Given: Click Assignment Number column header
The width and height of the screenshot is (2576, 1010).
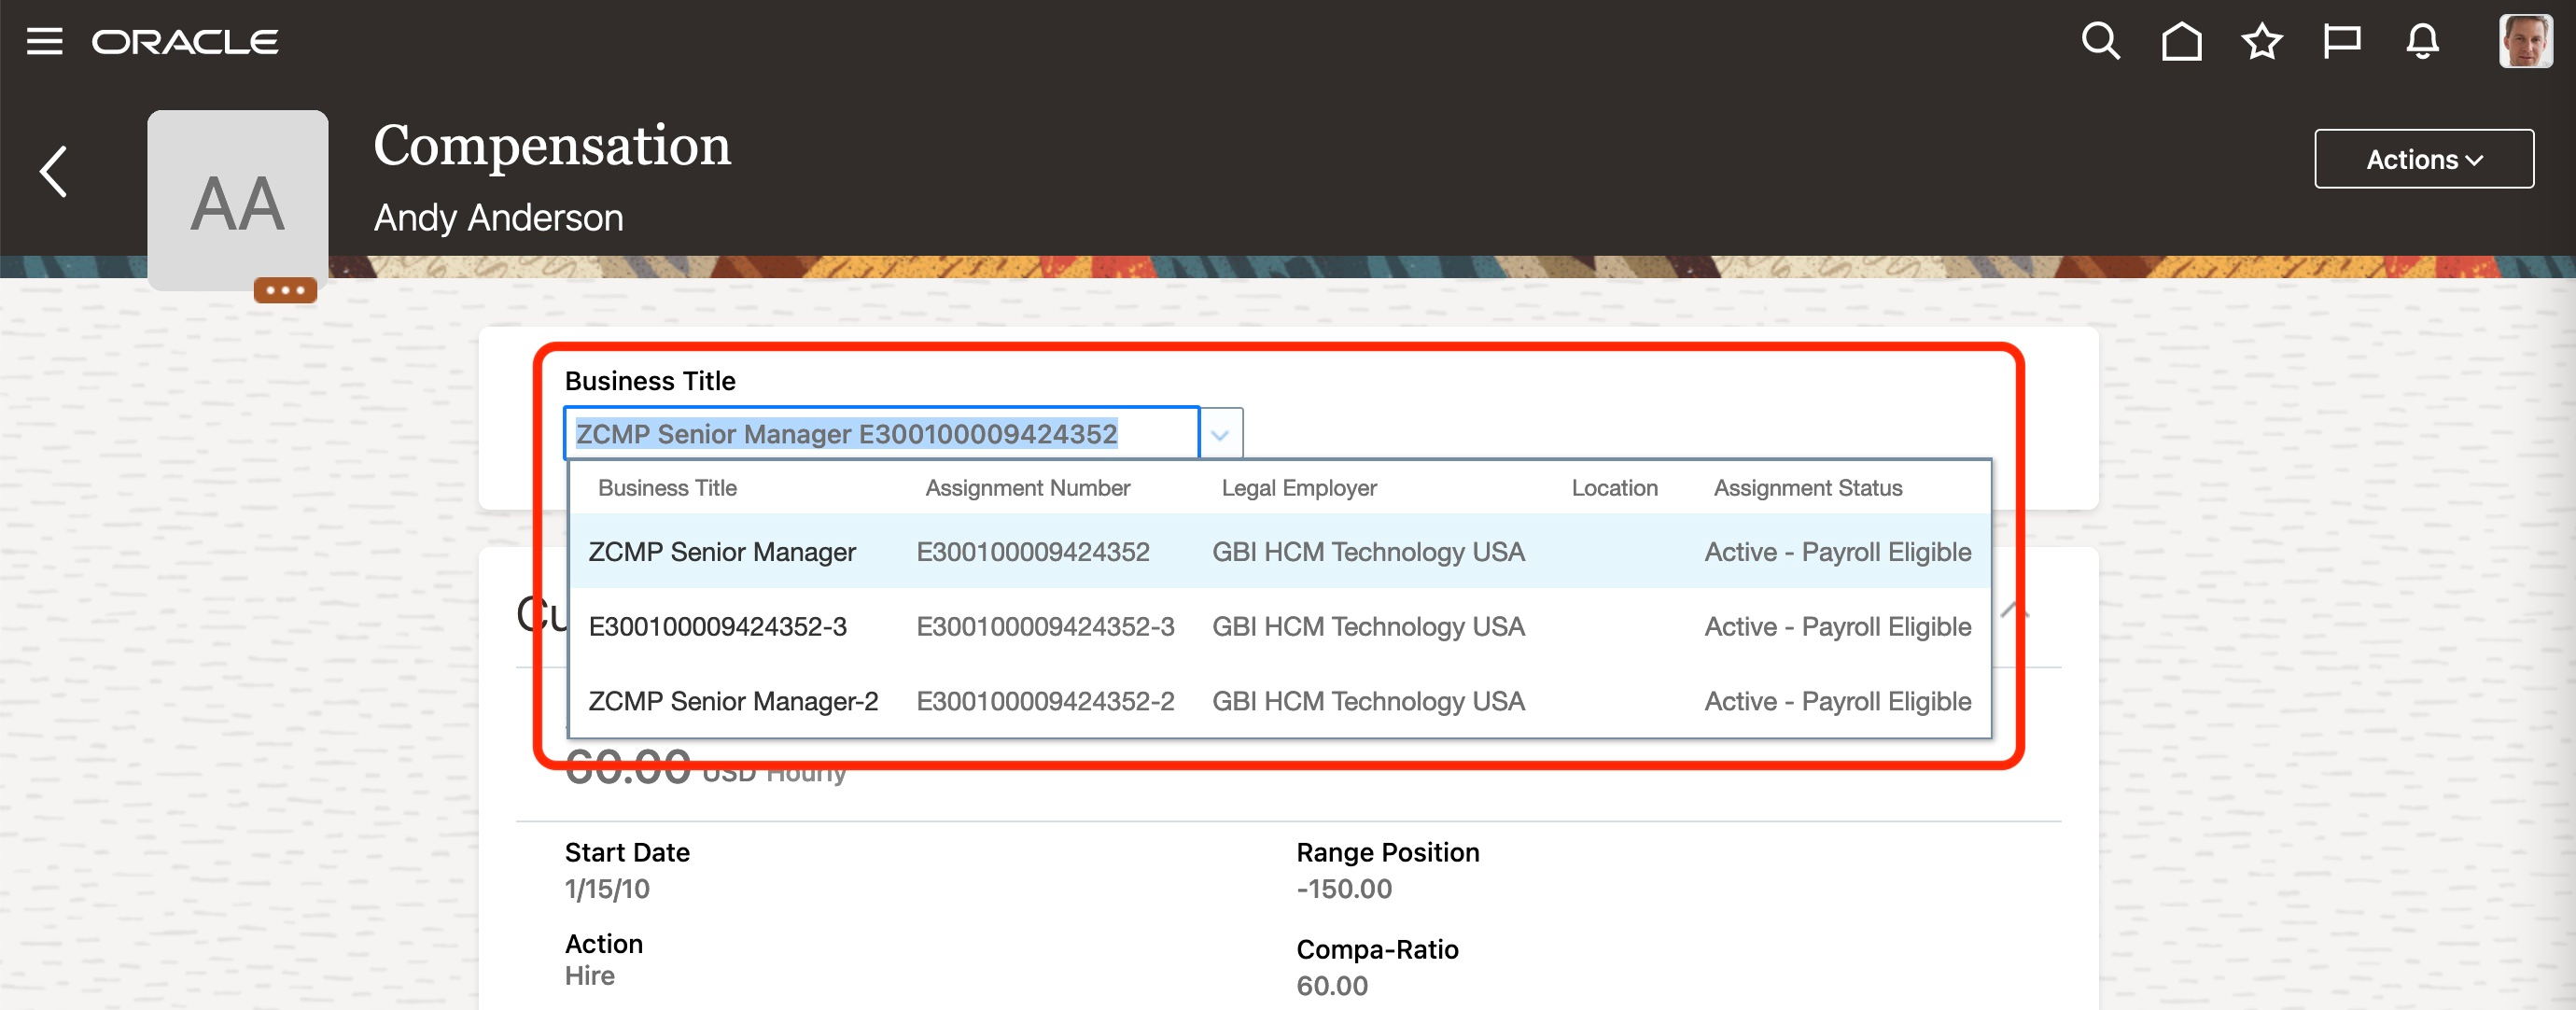Looking at the screenshot, I should coord(1027,488).
